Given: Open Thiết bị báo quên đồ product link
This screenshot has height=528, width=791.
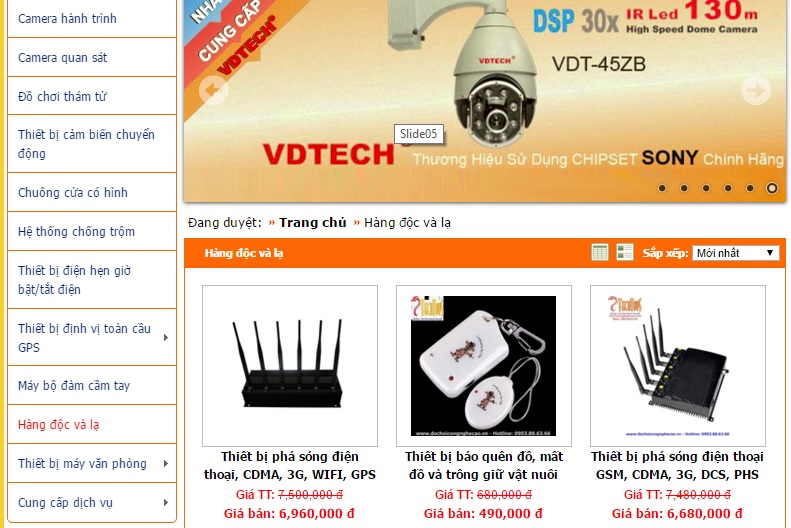Looking at the screenshot, I should point(483,465).
